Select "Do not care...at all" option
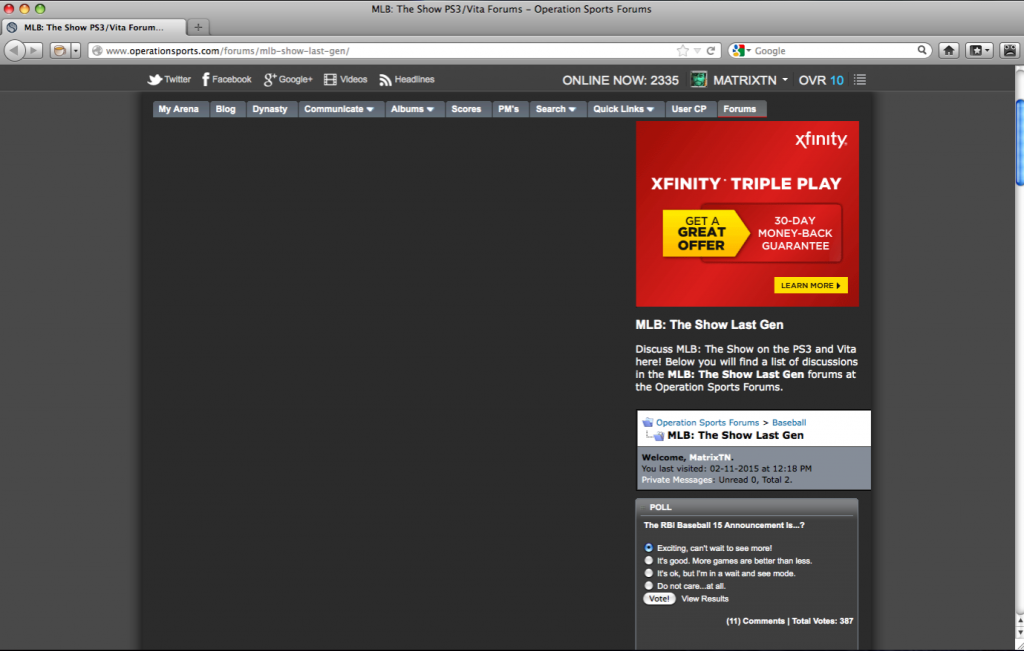 (x=649, y=586)
